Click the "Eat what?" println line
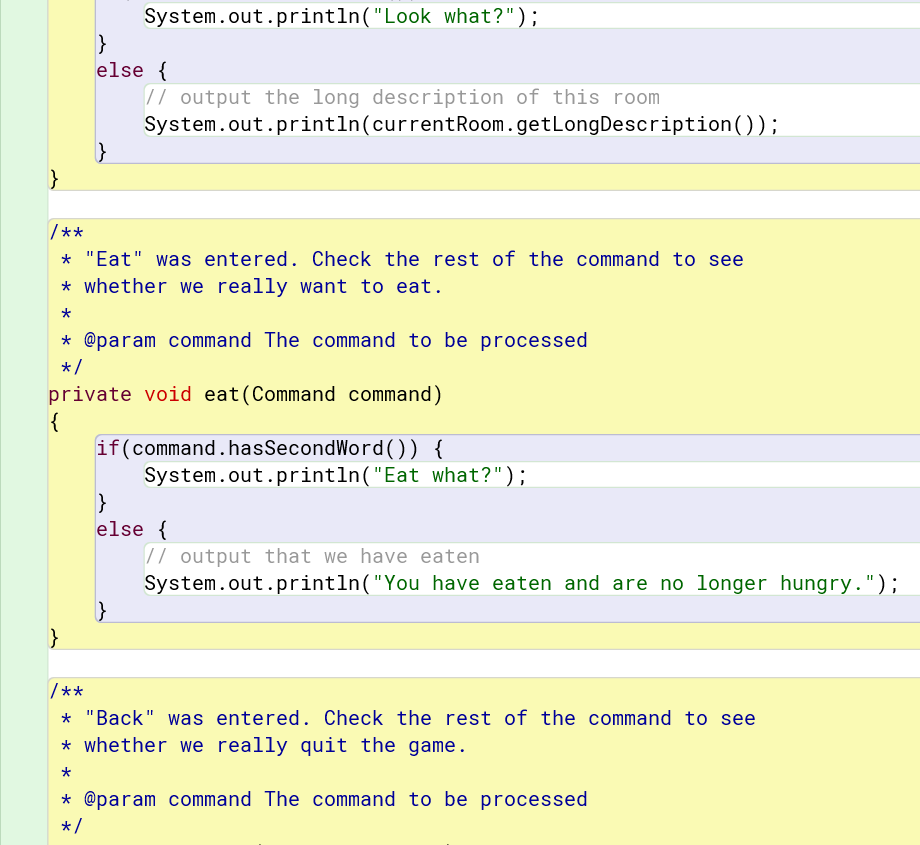The height and width of the screenshot is (845, 920). coord(336,475)
